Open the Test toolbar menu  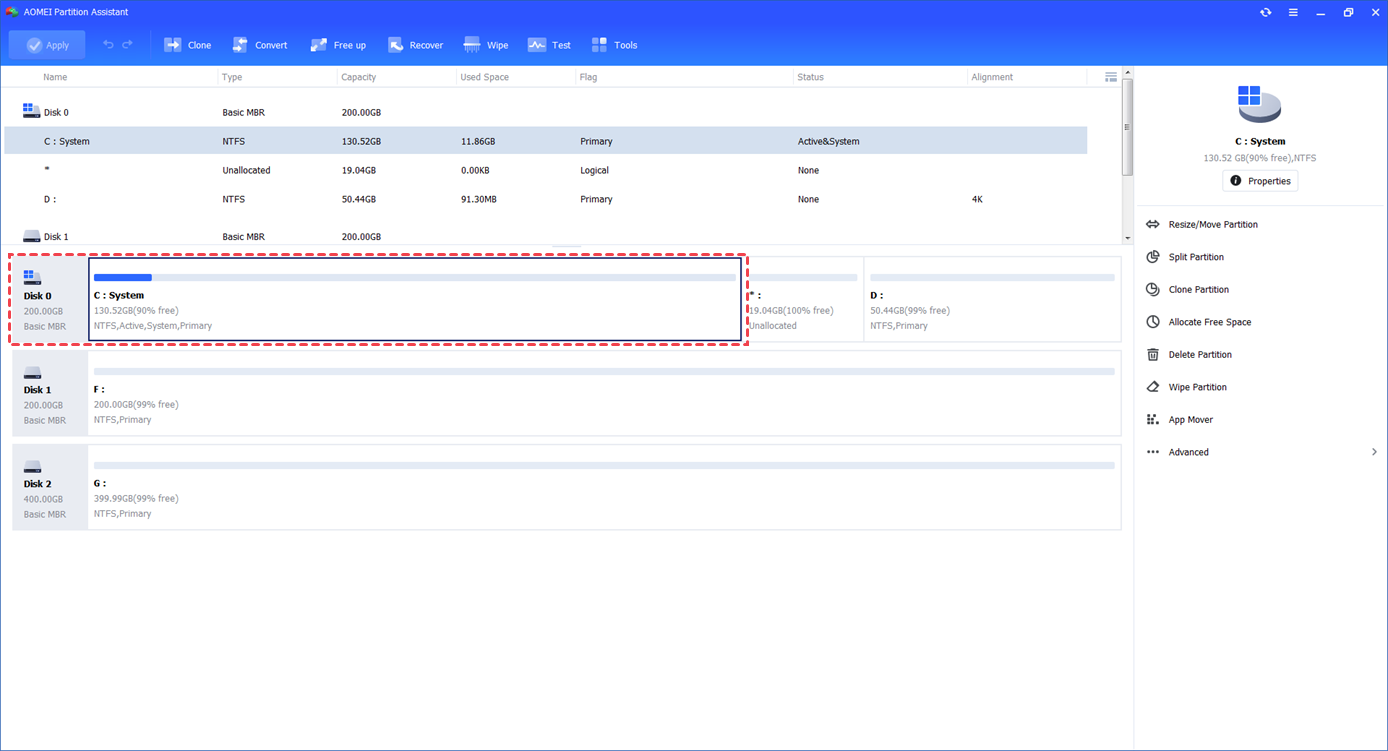click(549, 45)
